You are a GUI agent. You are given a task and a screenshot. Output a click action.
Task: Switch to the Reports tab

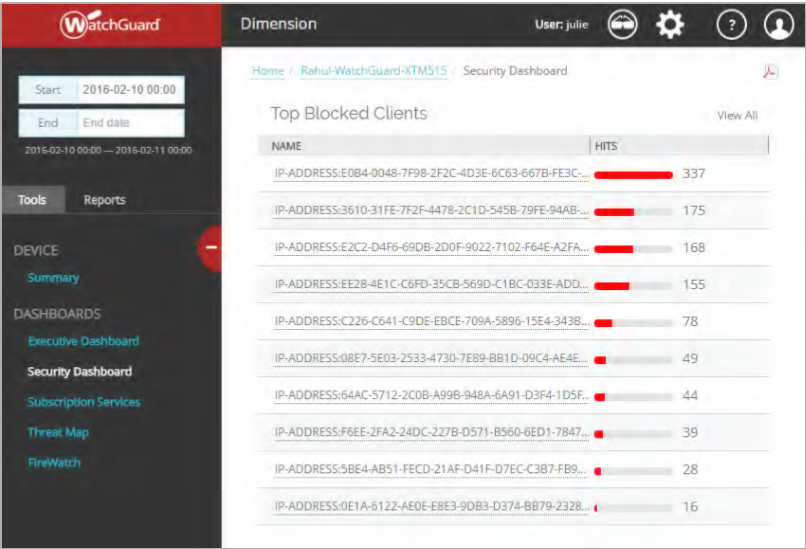(104, 200)
